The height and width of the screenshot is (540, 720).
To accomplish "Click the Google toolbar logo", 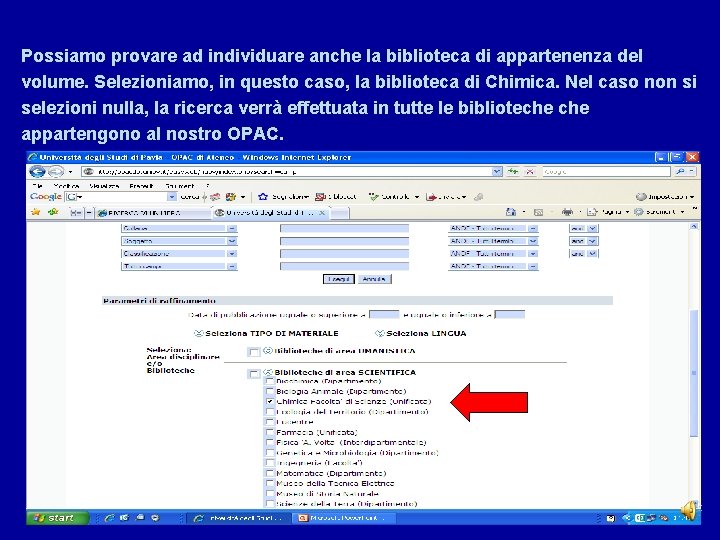I will click(45, 197).
